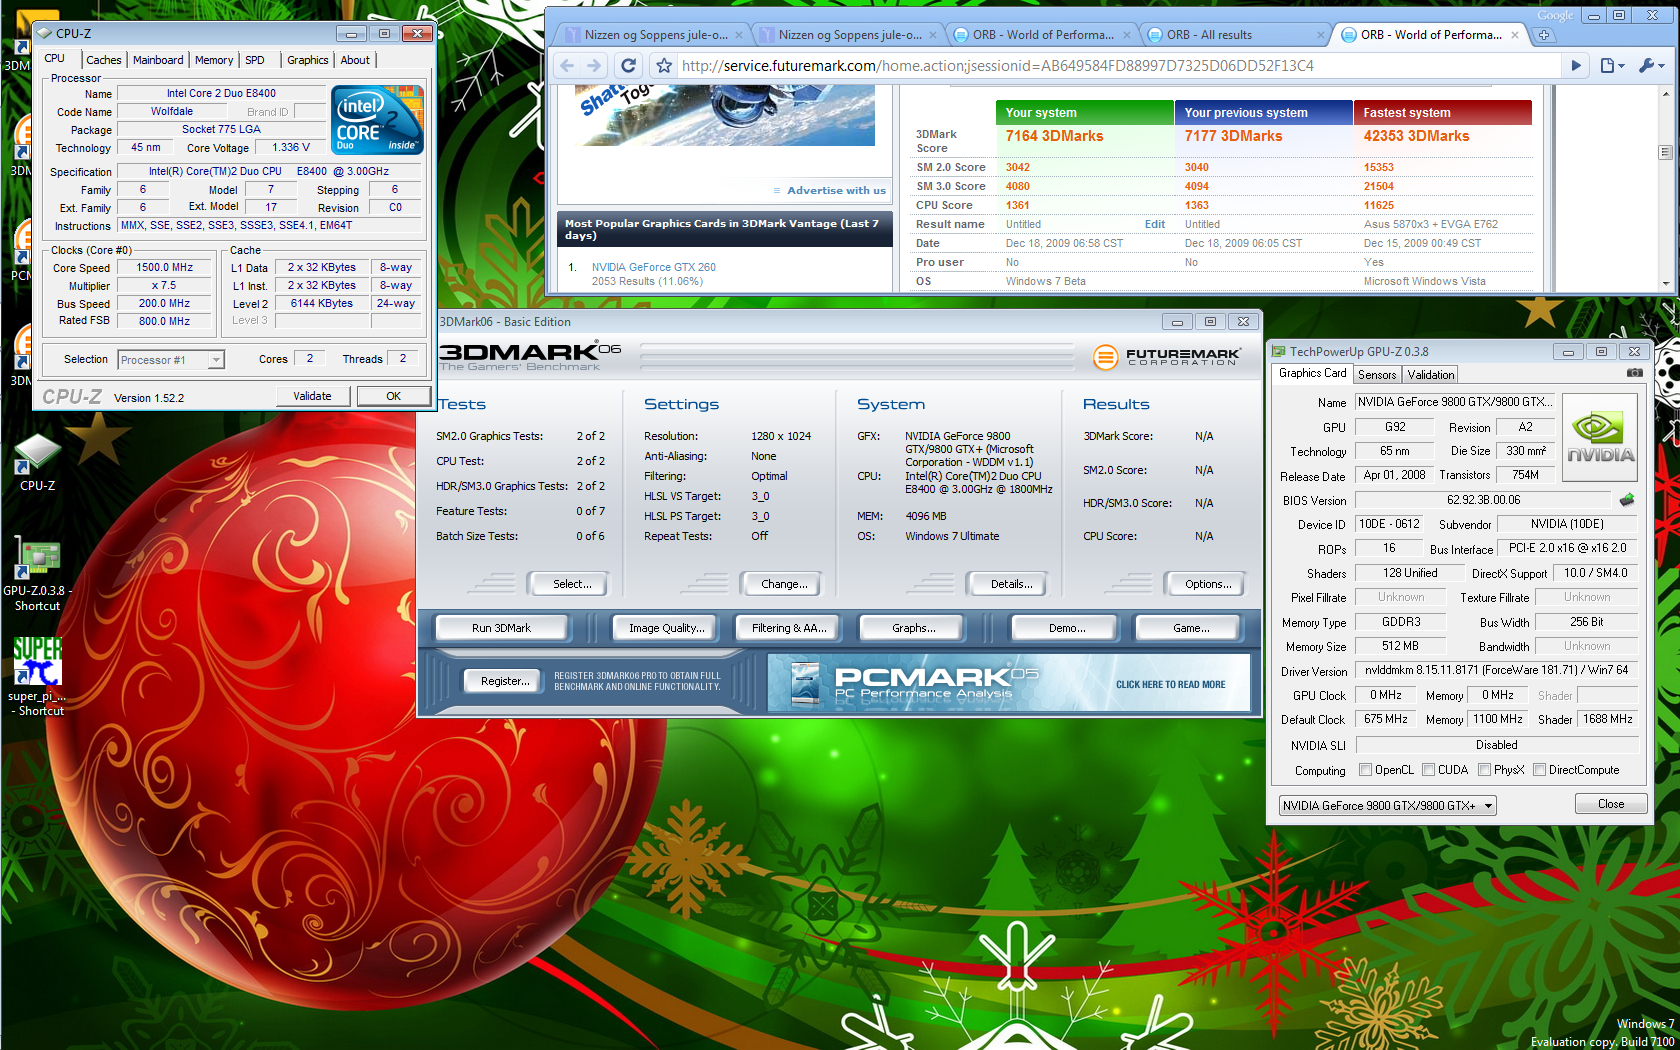Click the Demo button in 3DMark06
Viewport: 1680px width, 1050px height.
[1066, 628]
